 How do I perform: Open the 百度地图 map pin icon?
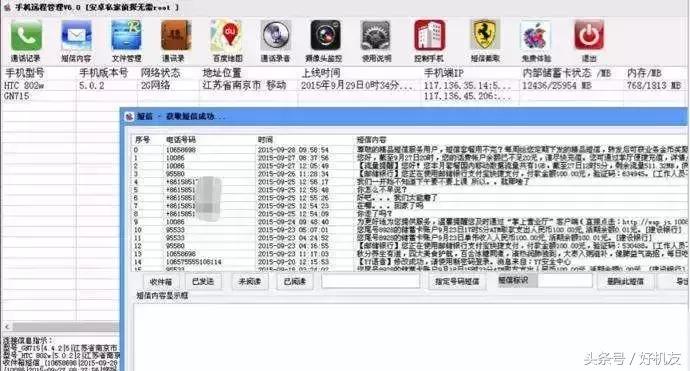(x=227, y=35)
